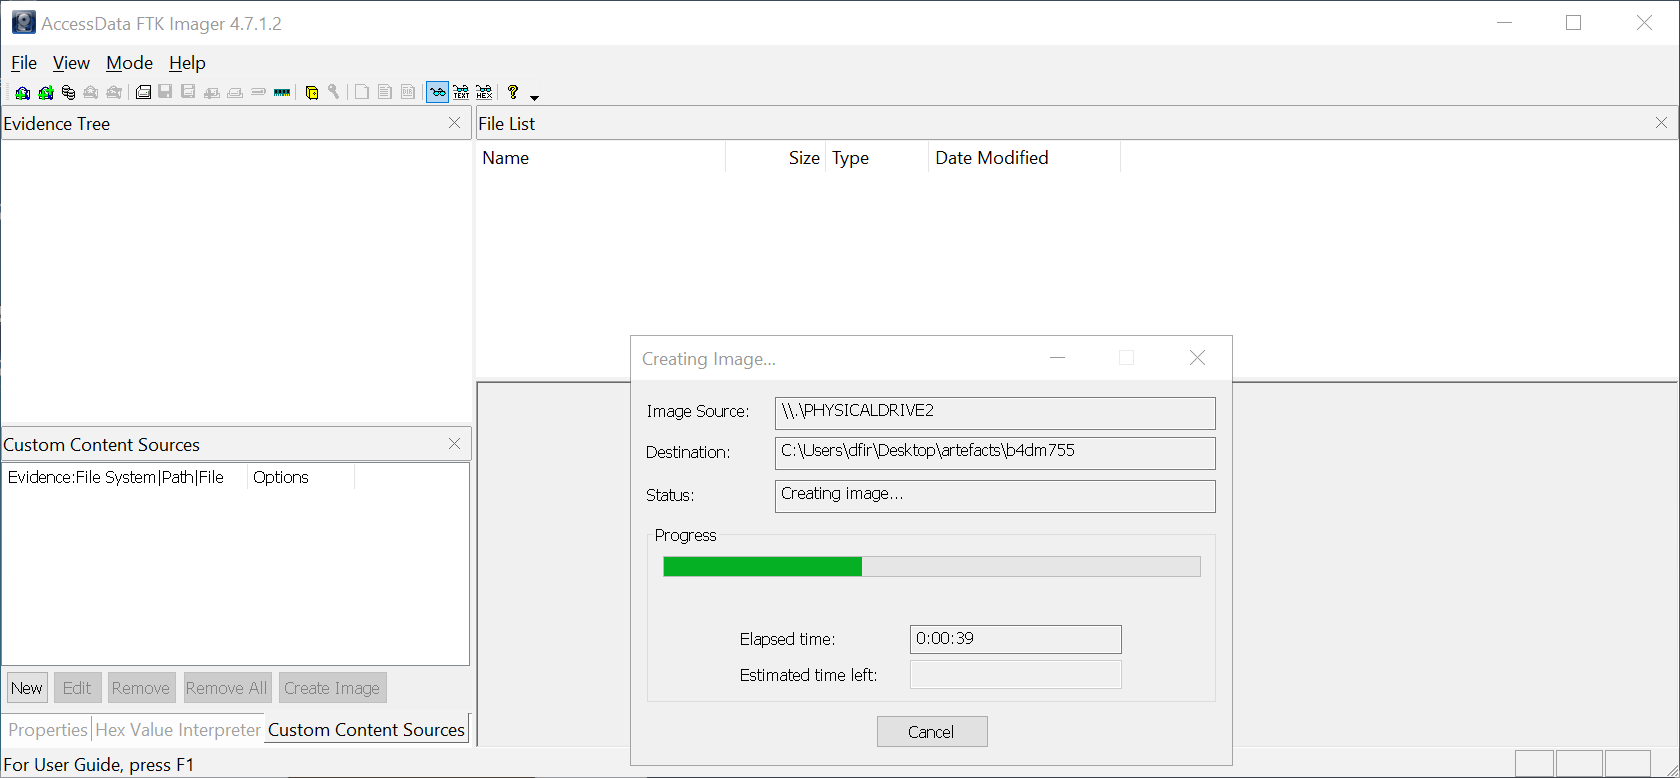Close the Evidence Tree panel
The height and width of the screenshot is (778, 1680).
[x=455, y=123]
